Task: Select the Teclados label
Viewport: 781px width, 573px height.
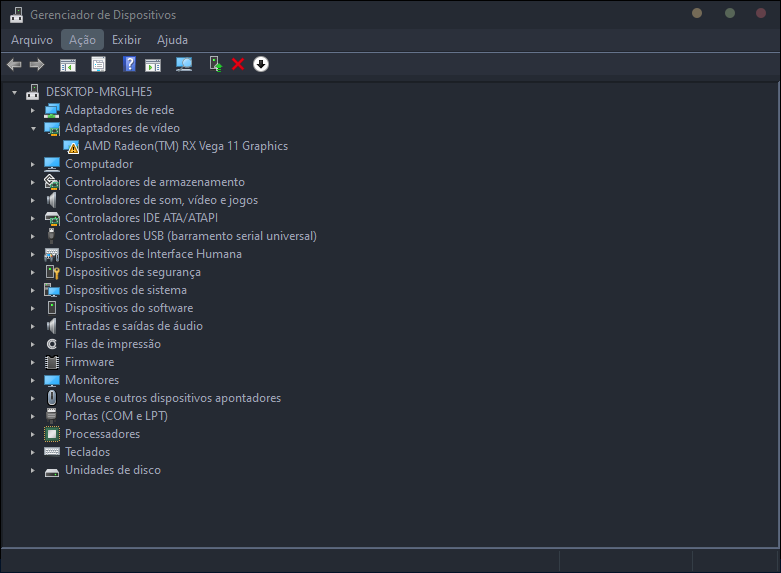Action: point(88,452)
